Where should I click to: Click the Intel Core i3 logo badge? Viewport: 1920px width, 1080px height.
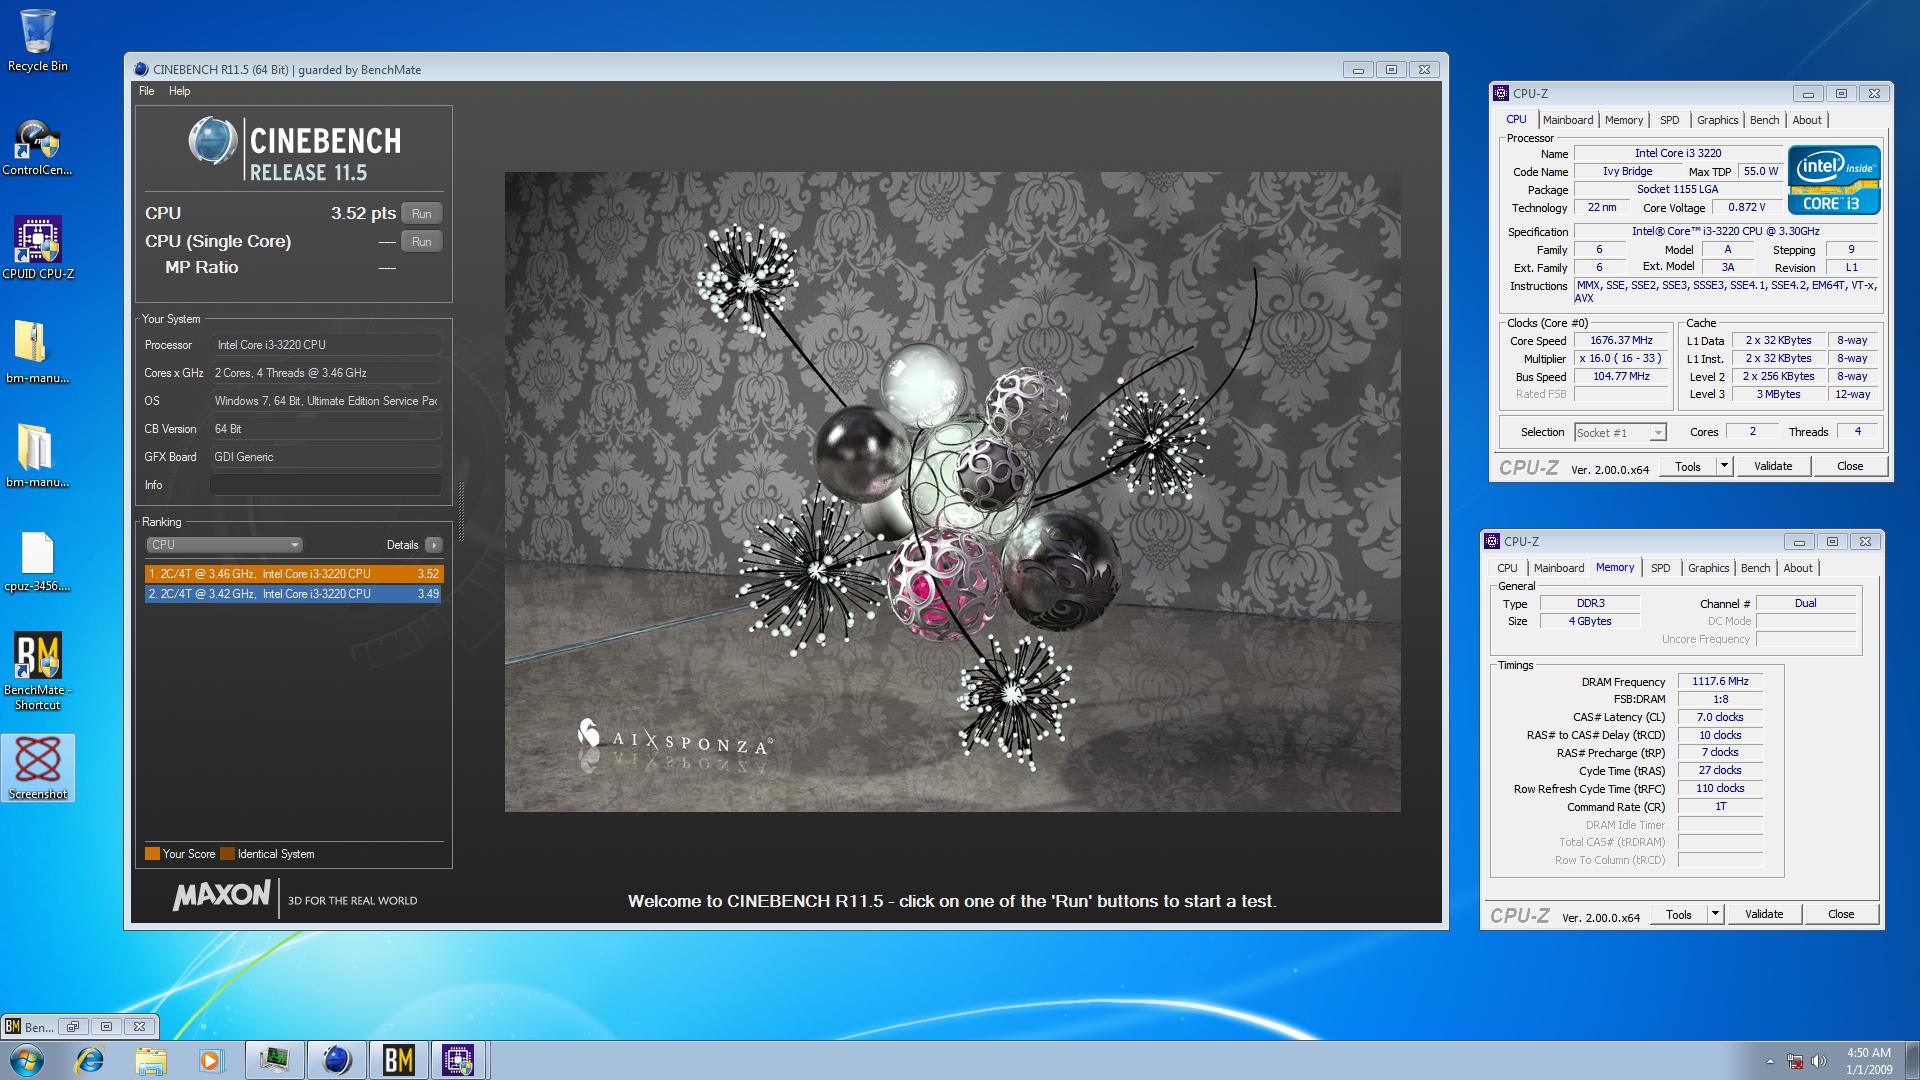(x=1835, y=180)
